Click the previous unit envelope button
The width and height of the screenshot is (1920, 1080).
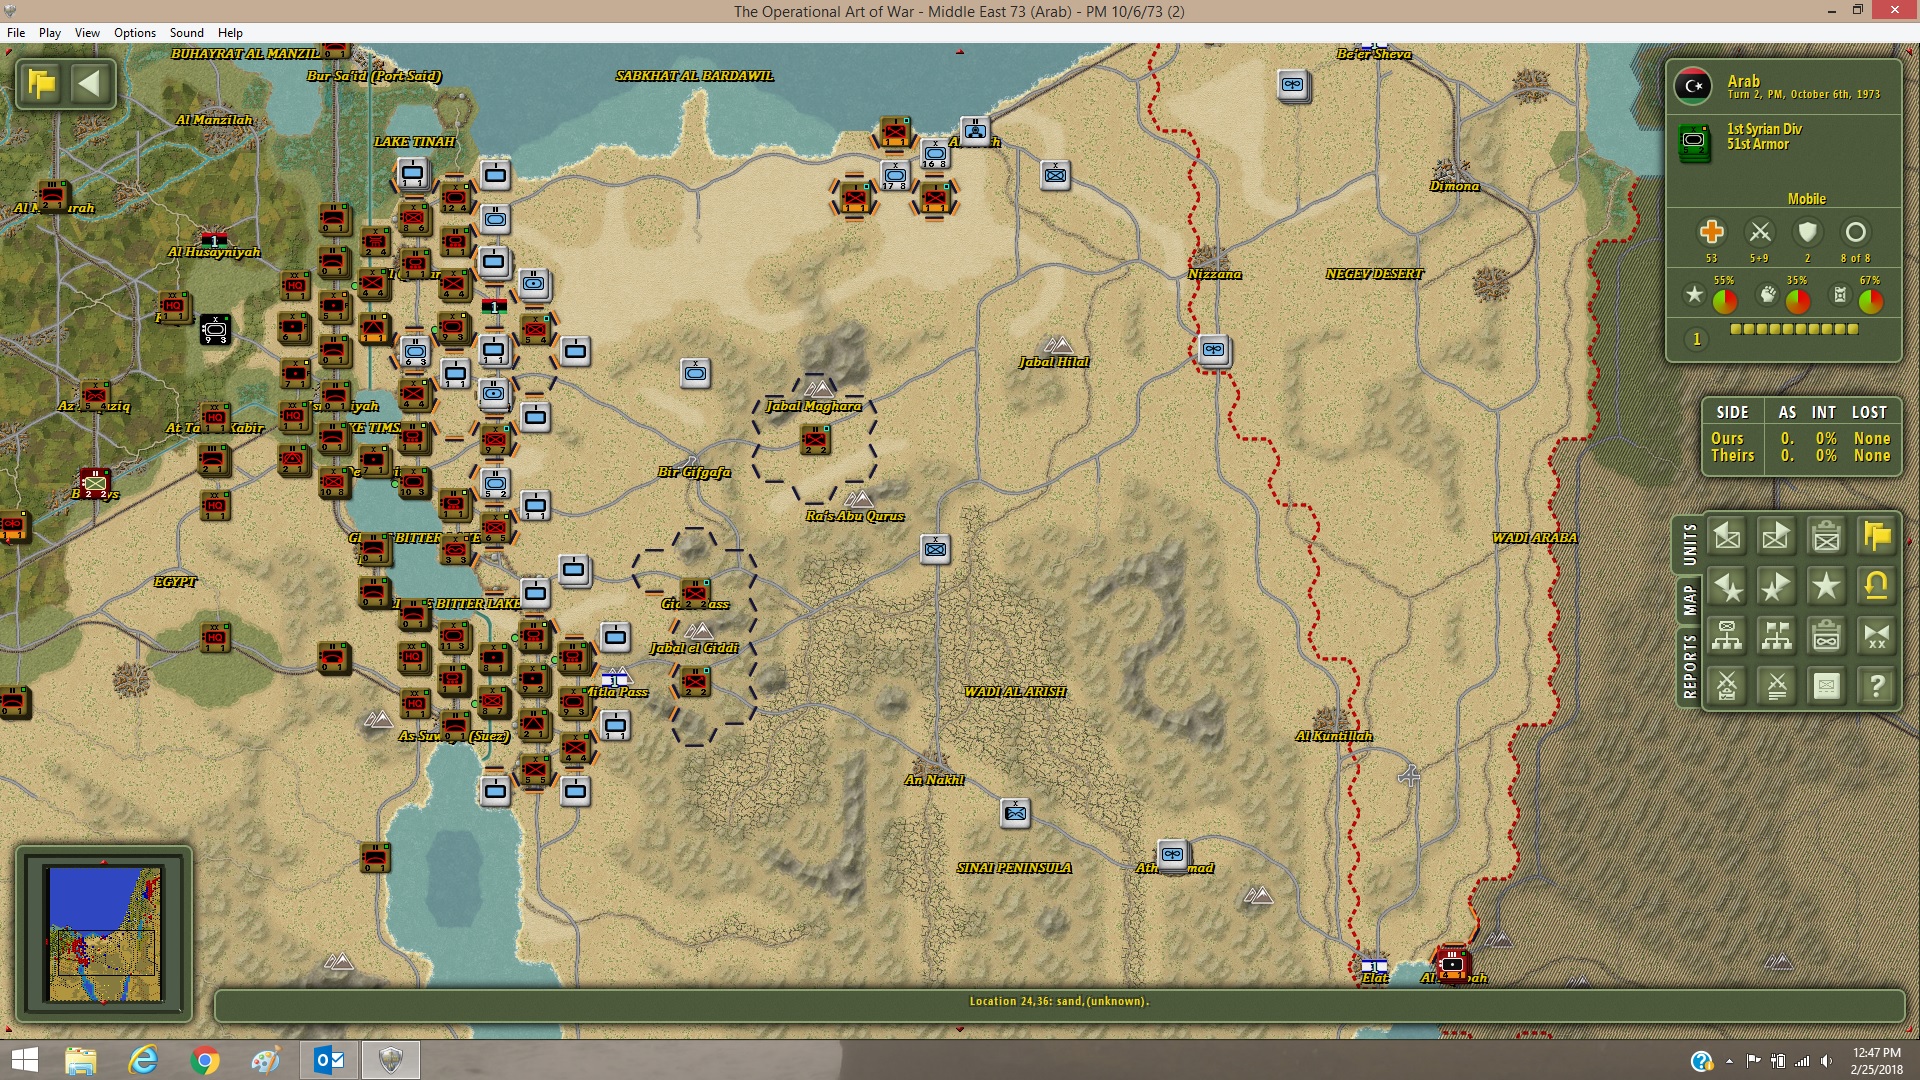(x=1727, y=537)
